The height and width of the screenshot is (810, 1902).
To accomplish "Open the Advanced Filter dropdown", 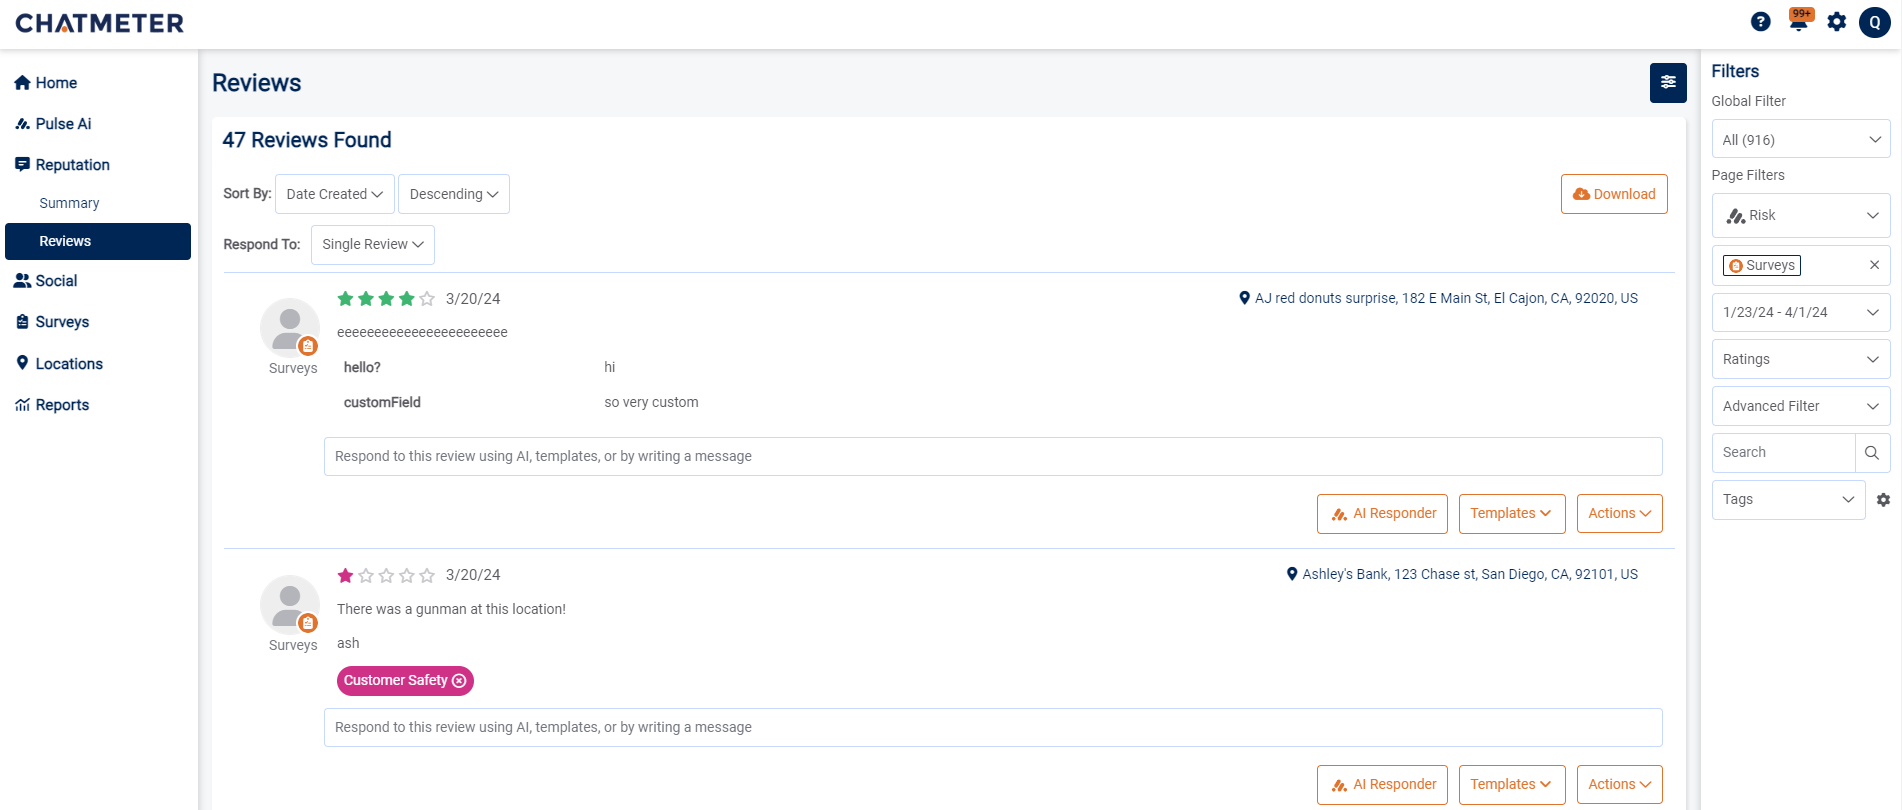I will [x=1801, y=406].
